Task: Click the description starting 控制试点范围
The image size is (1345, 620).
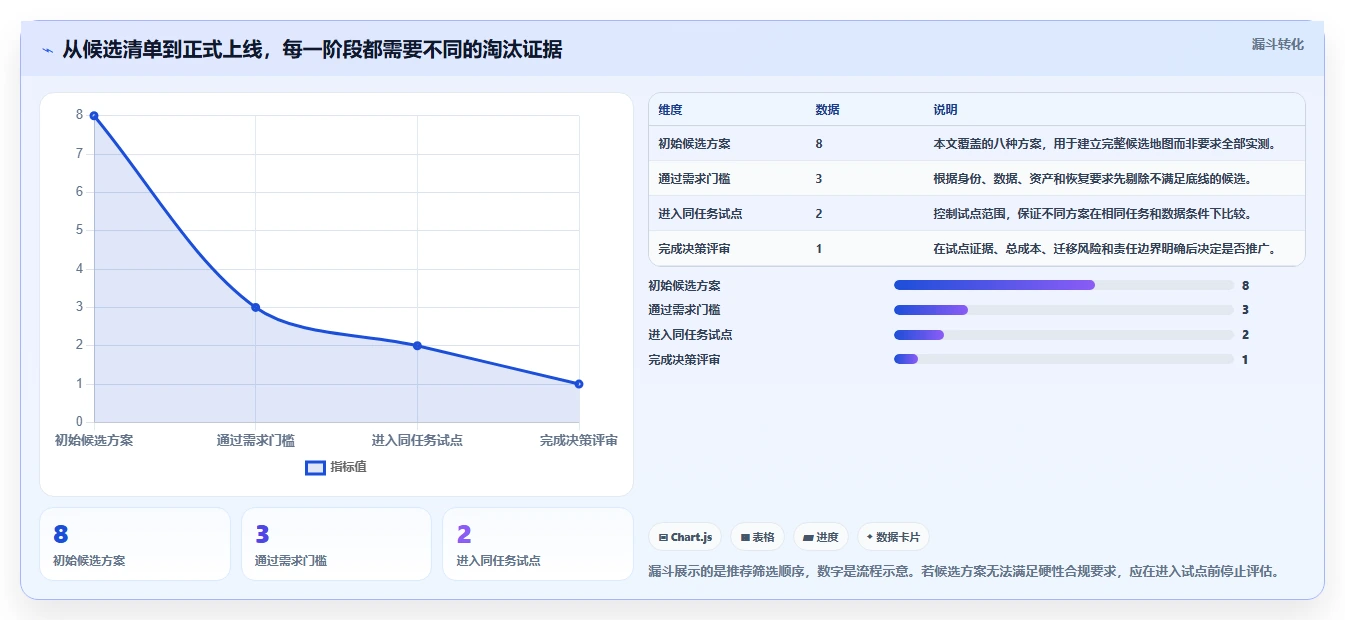Action: [1093, 214]
